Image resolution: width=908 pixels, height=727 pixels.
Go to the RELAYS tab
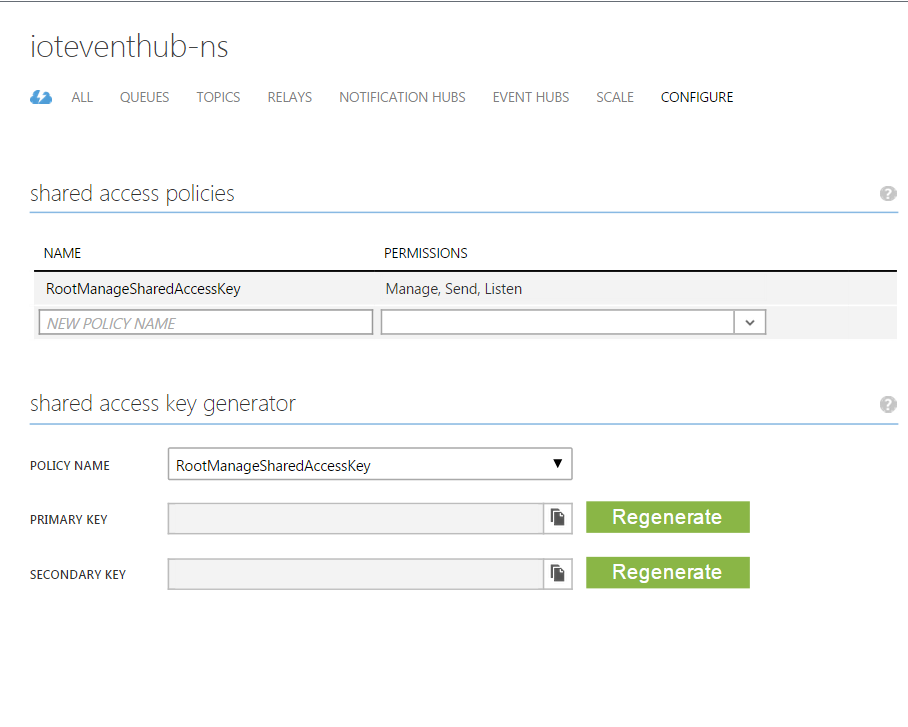pyautogui.click(x=290, y=97)
